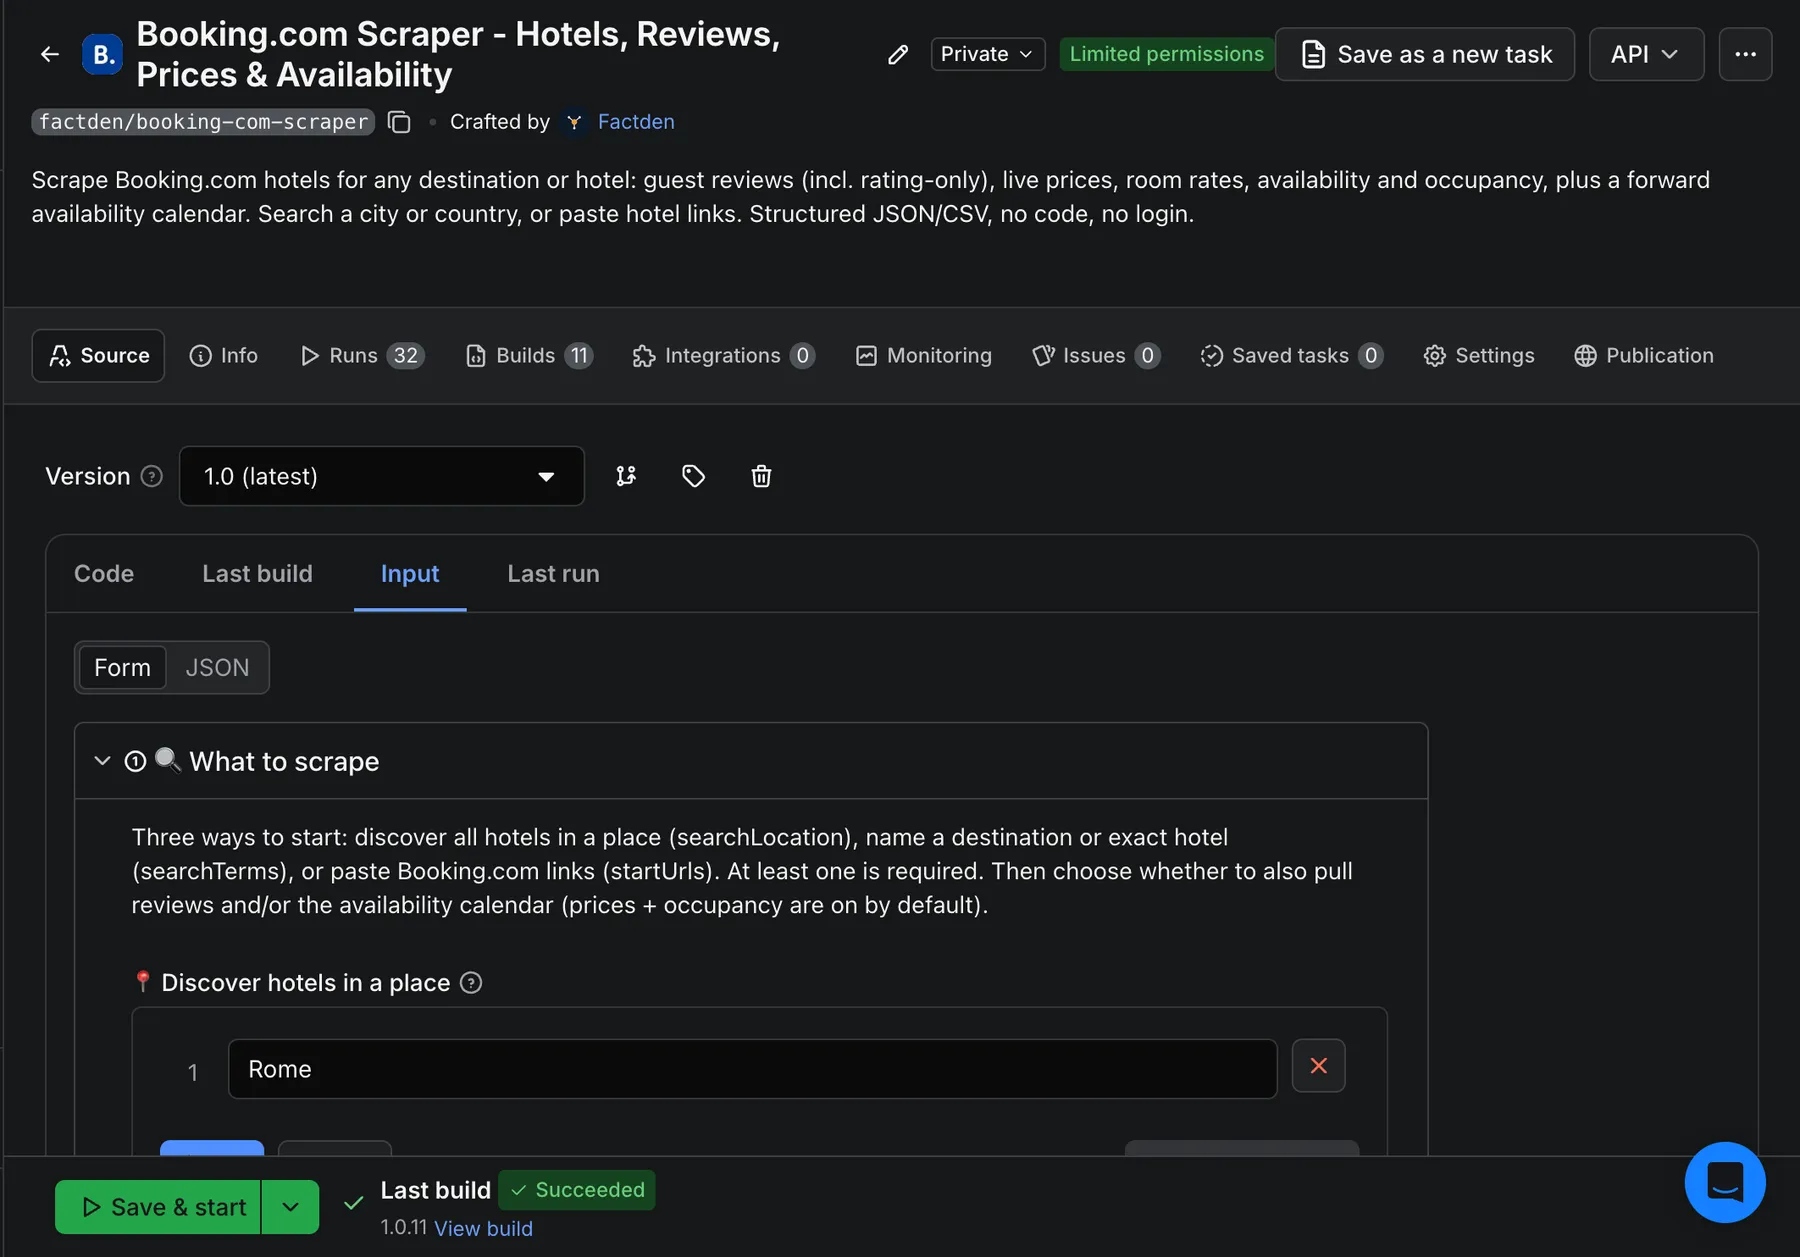
Task: Edit actor title with pencil icon
Action: (x=898, y=54)
